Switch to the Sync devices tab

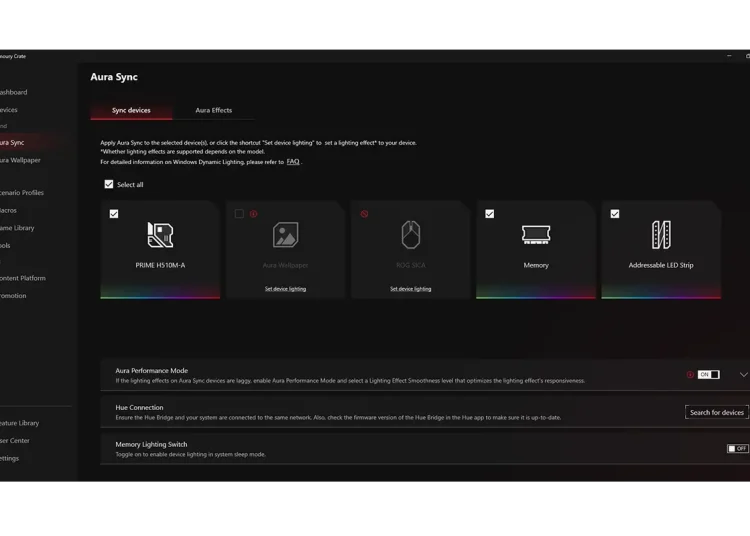131,110
